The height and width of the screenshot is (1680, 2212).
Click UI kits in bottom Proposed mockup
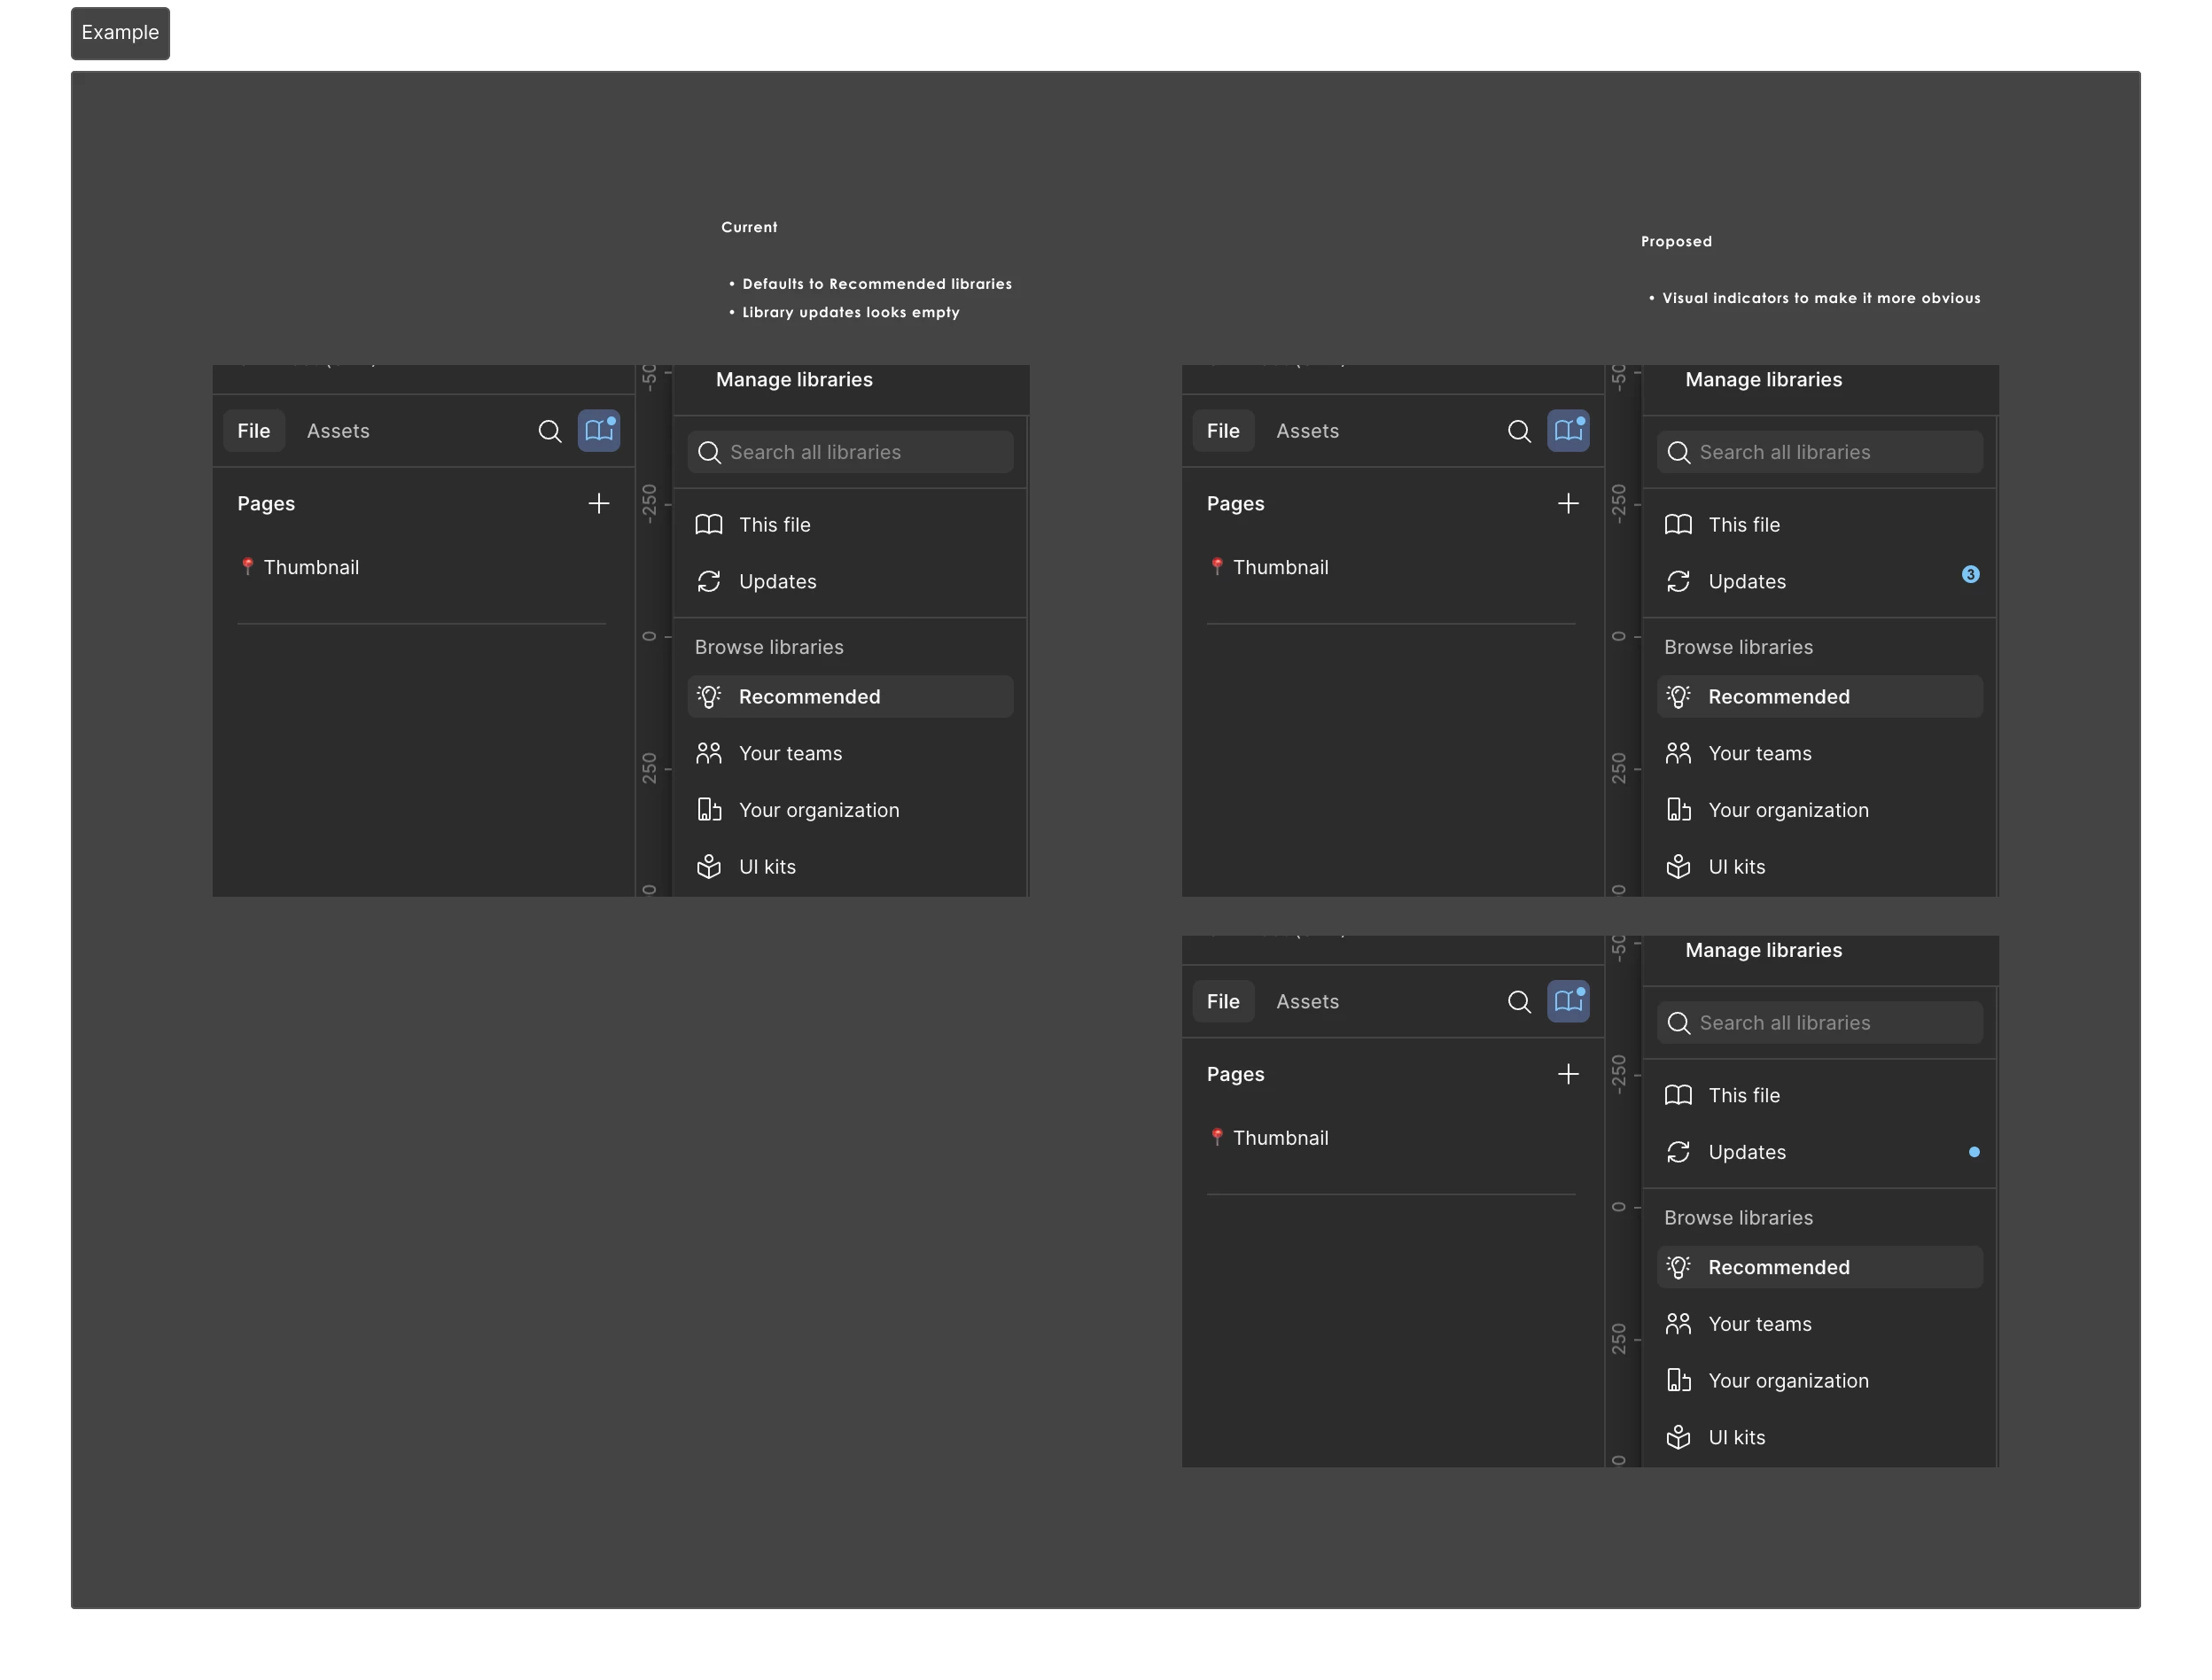click(x=1736, y=1437)
